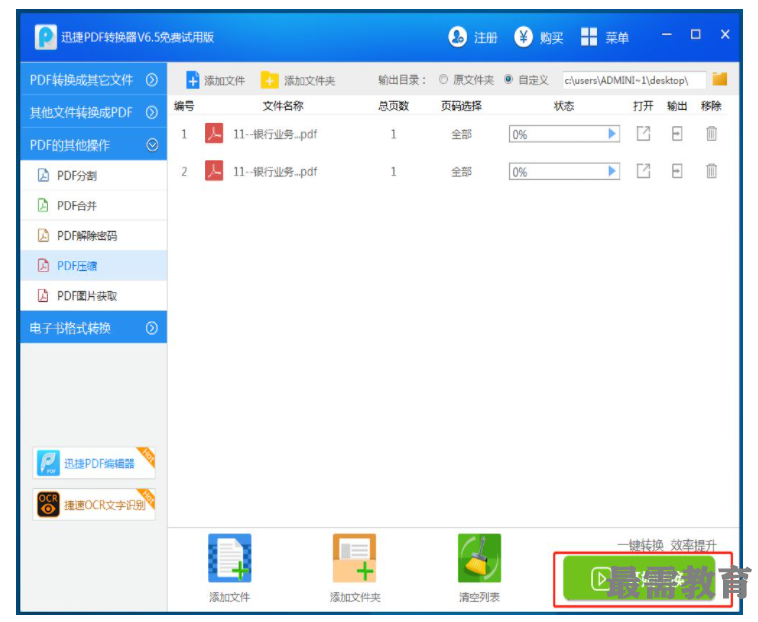
Task: Click the 页码选择 column header
Action: 461,106
